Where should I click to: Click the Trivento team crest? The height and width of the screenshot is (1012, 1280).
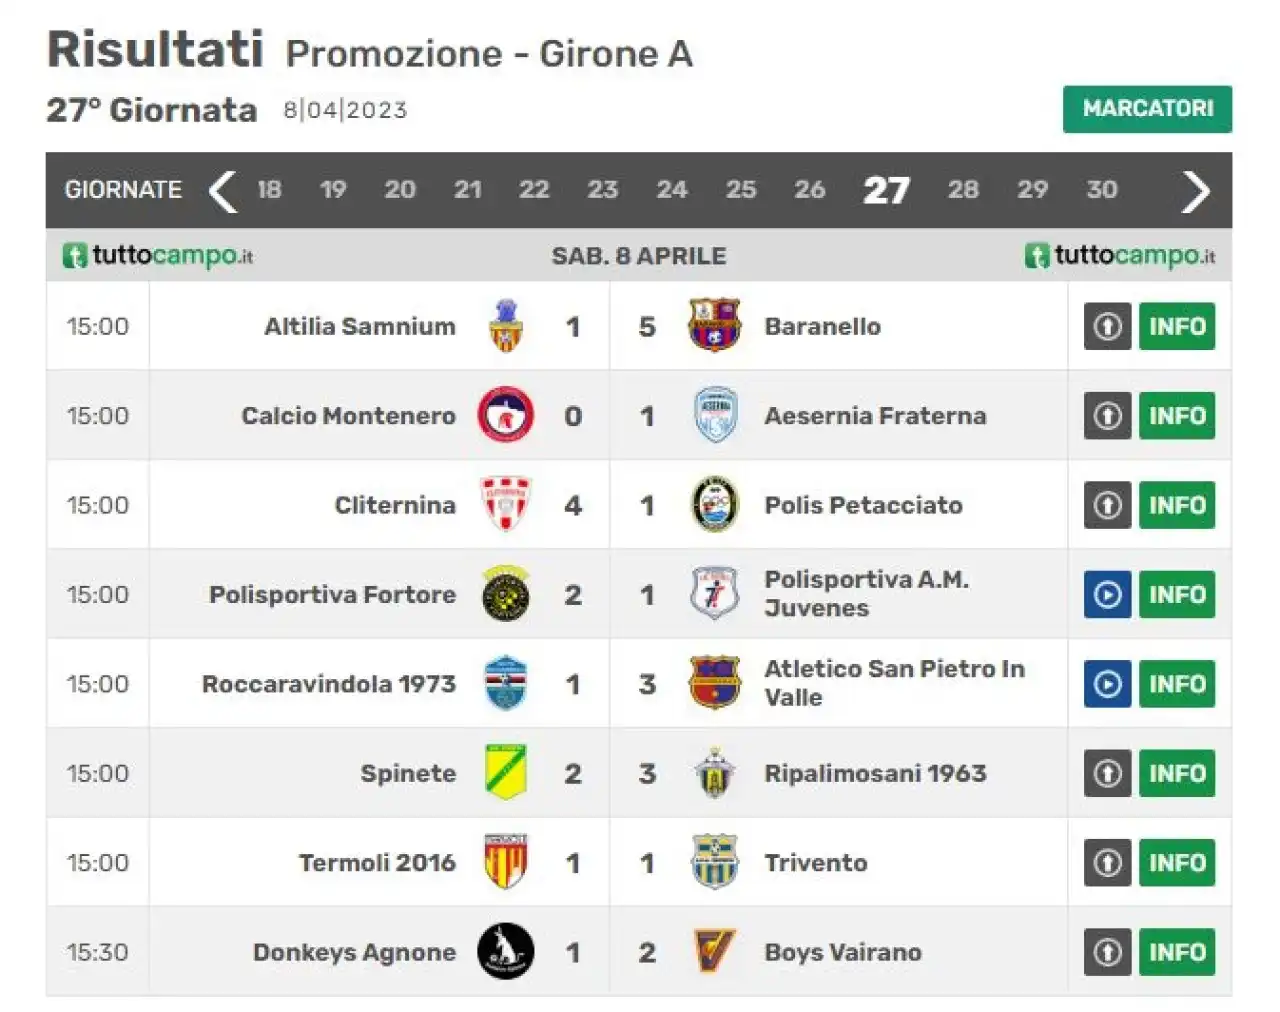click(714, 862)
